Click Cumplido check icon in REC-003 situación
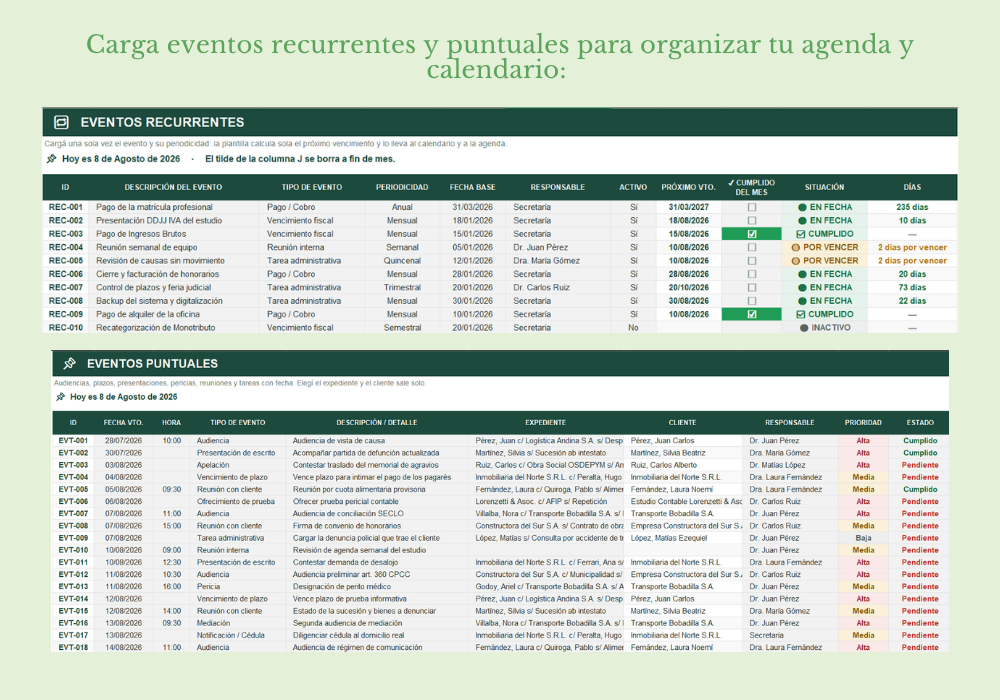Viewport: 1000px width, 700px height. (801, 234)
